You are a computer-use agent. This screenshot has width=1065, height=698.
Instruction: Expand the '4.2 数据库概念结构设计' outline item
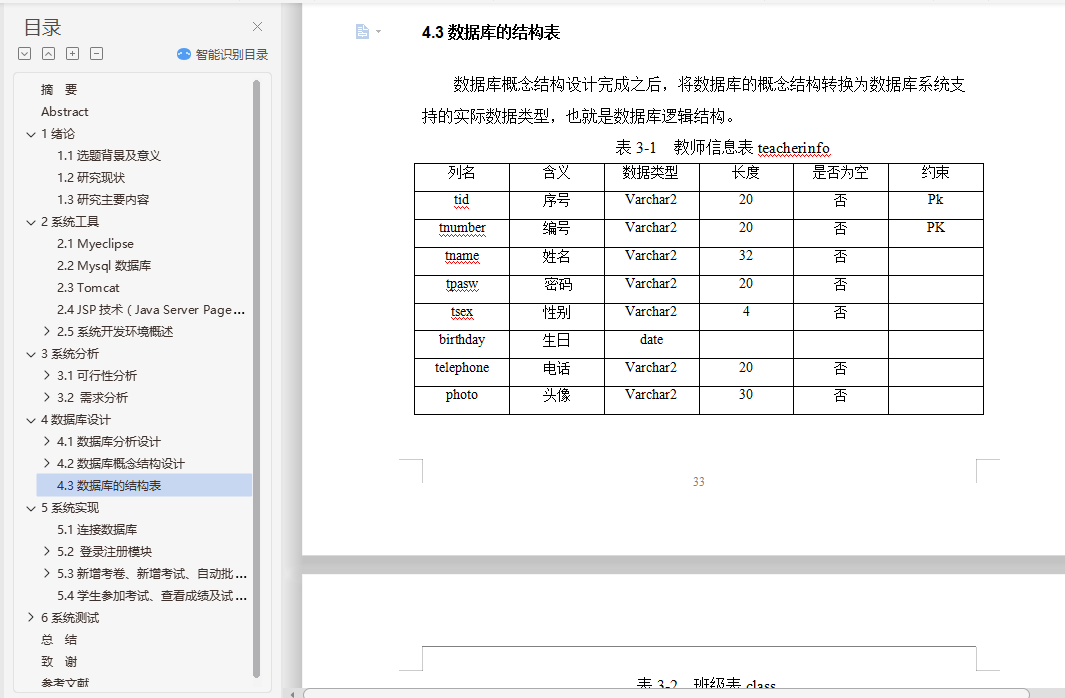click(x=46, y=463)
